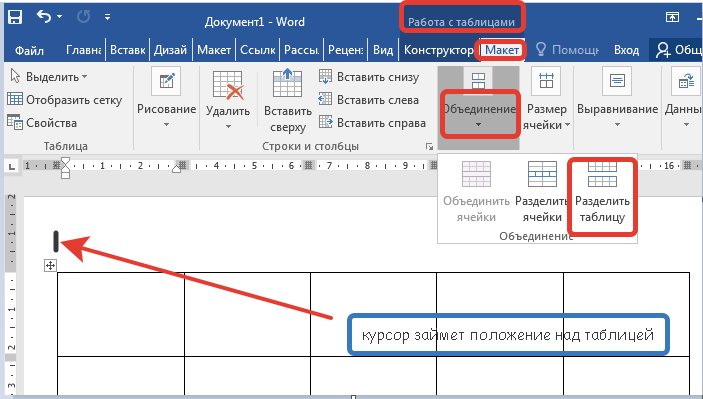
Task: Open the Размер ячейки dropdown
Action: click(547, 100)
